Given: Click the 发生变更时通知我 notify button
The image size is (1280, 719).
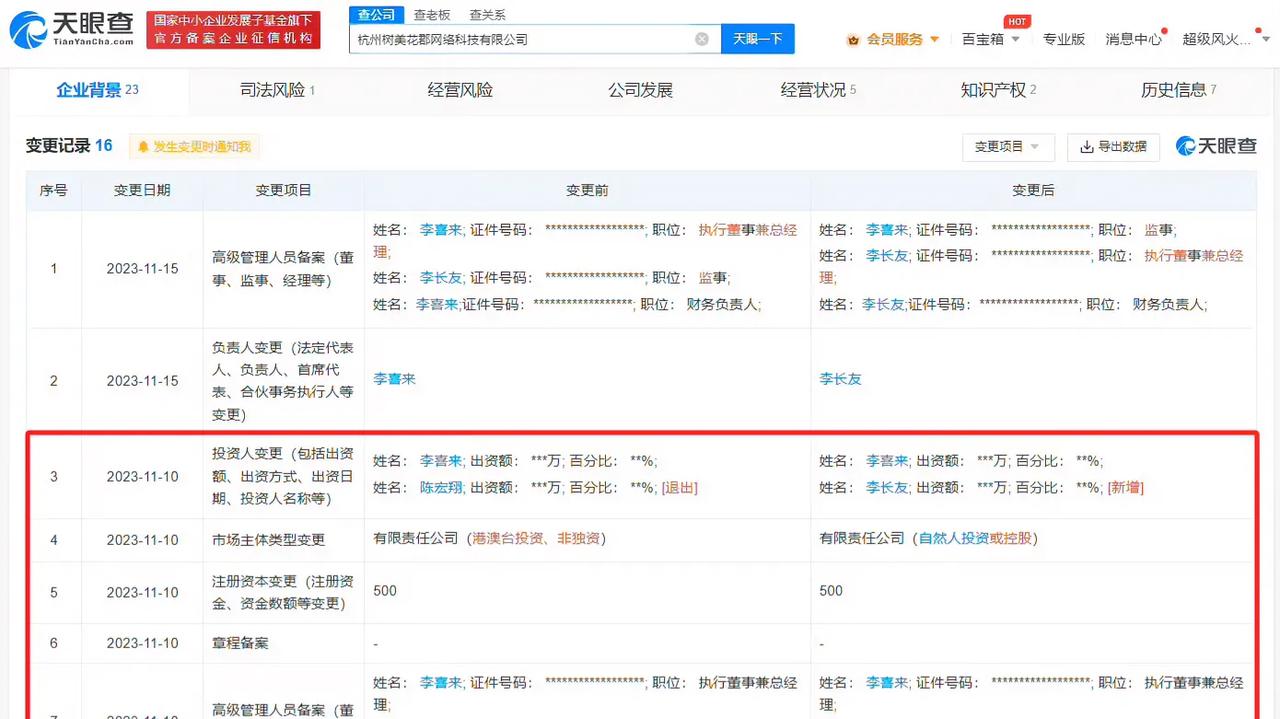Looking at the screenshot, I should click(x=194, y=147).
